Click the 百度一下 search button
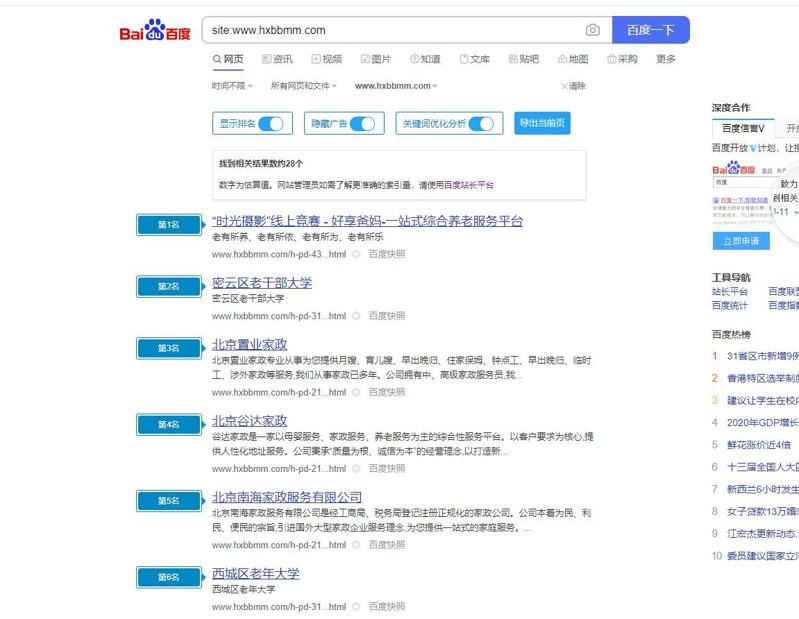This screenshot has width=799, height=619. [651, 30]
